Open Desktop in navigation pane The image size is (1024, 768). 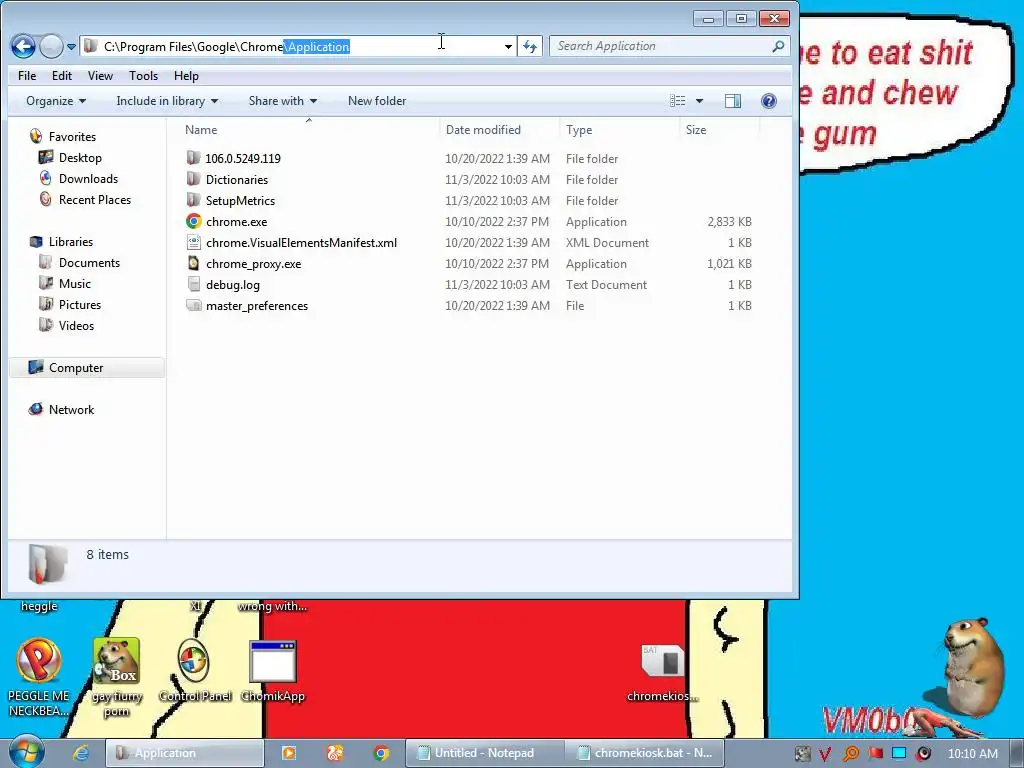(x=80, y=157)
